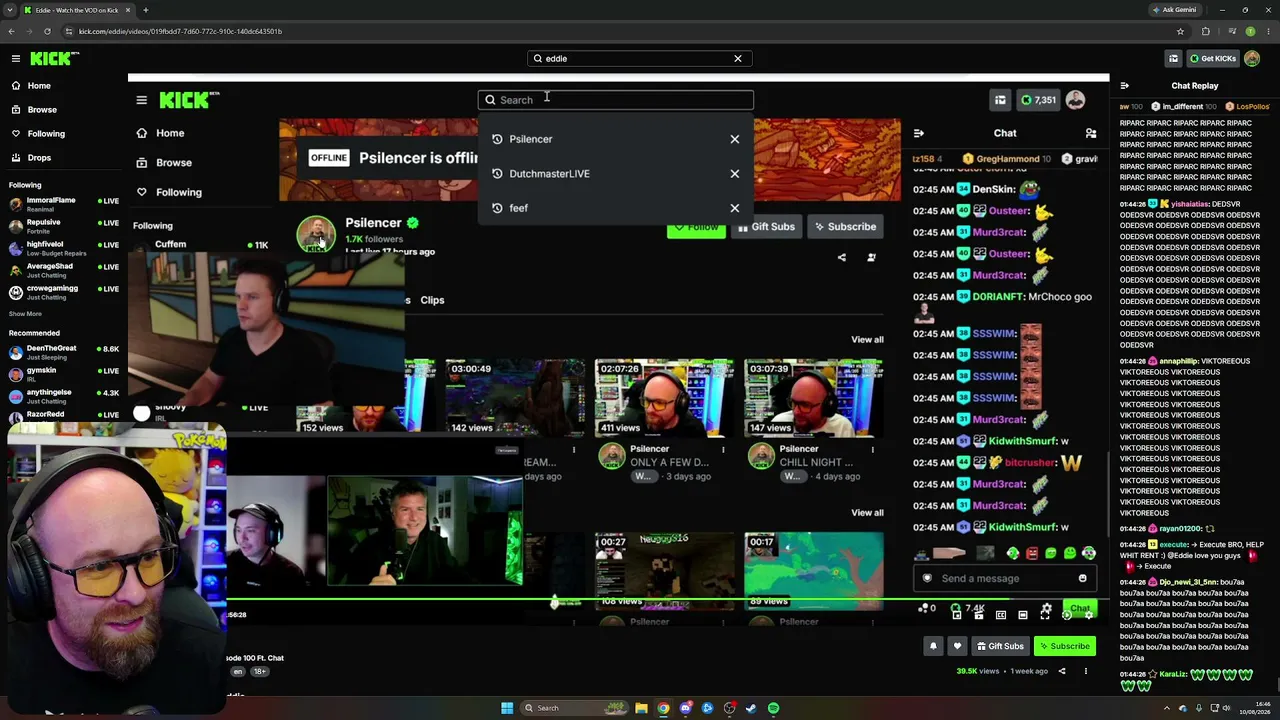Open the outer Kick sidebar hamburger menu
The height and width of the screenshot is (720, 1280).
click(x=15, y=59)
